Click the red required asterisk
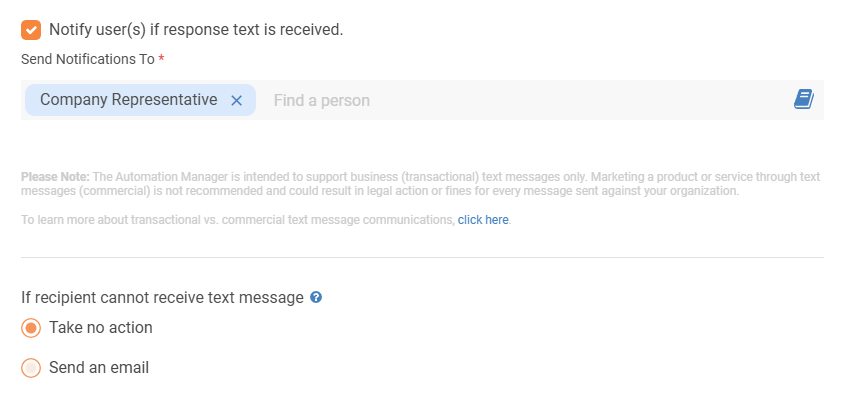 [161, 59]
